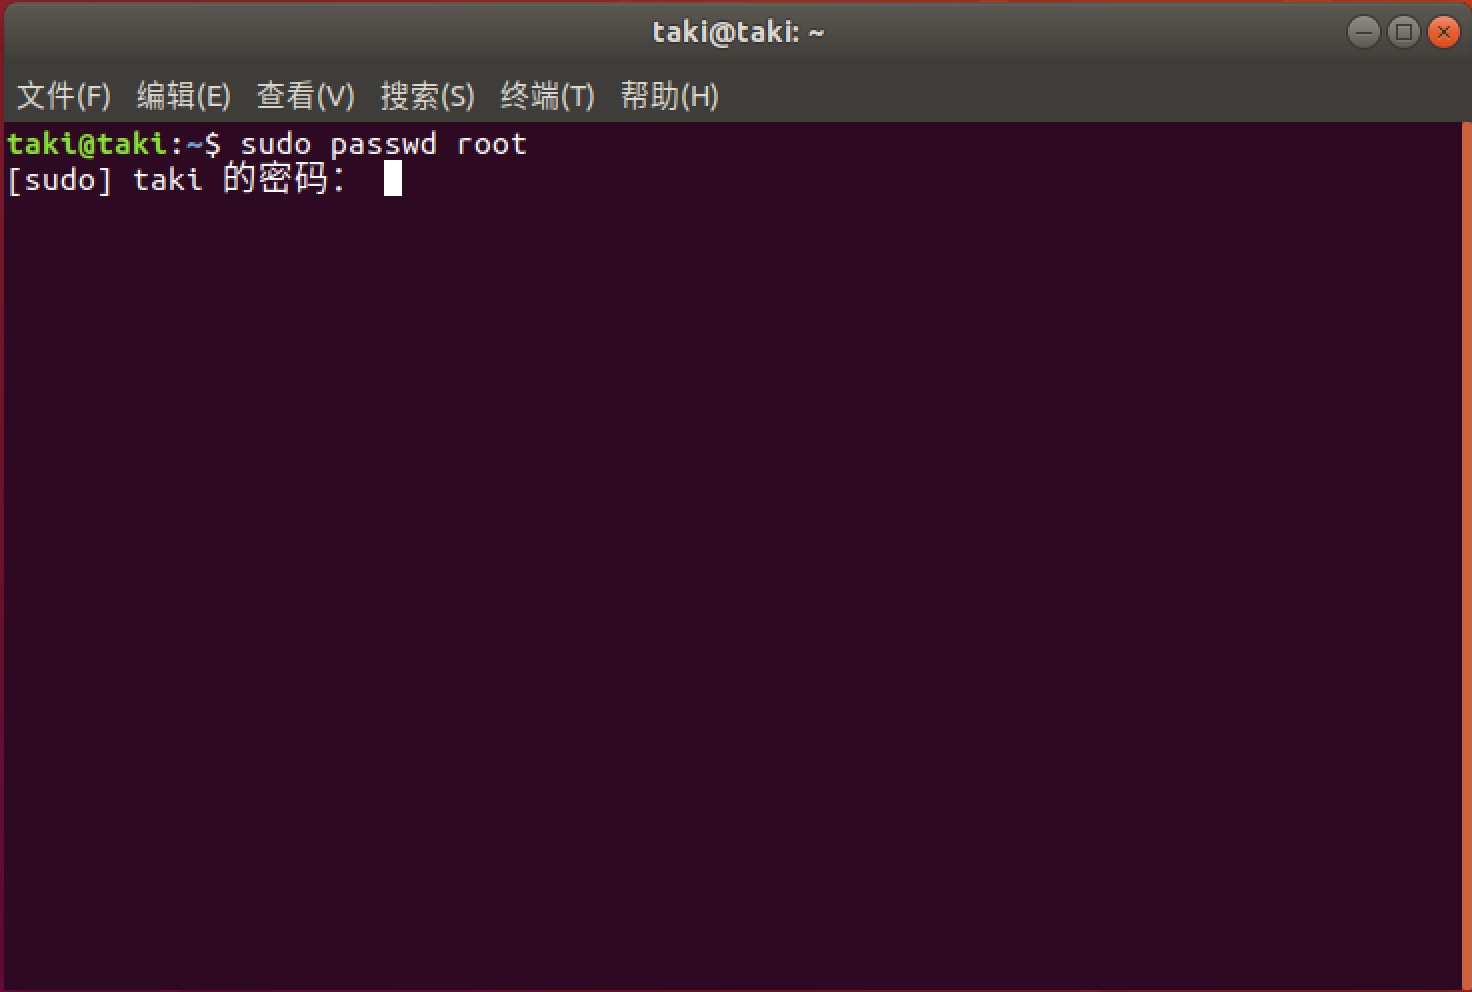Click the word passwd in the command
This screenshot has width=1472, height=992.
[383, 146]
